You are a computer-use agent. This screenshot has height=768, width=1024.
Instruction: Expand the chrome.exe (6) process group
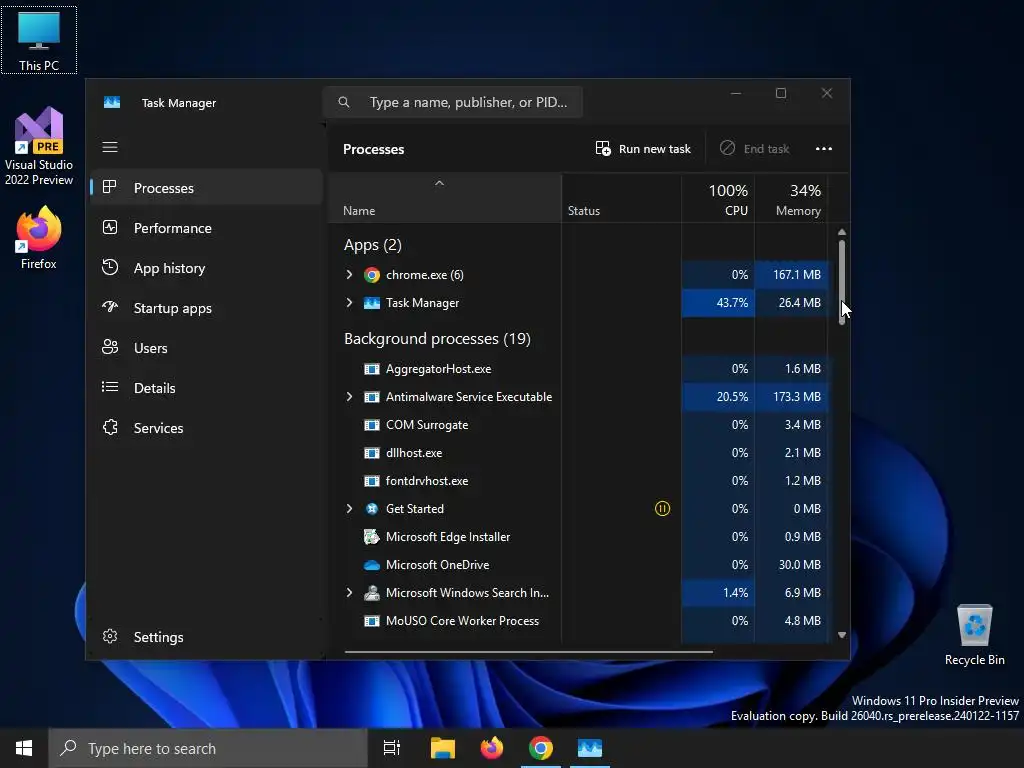coord(349,275)
